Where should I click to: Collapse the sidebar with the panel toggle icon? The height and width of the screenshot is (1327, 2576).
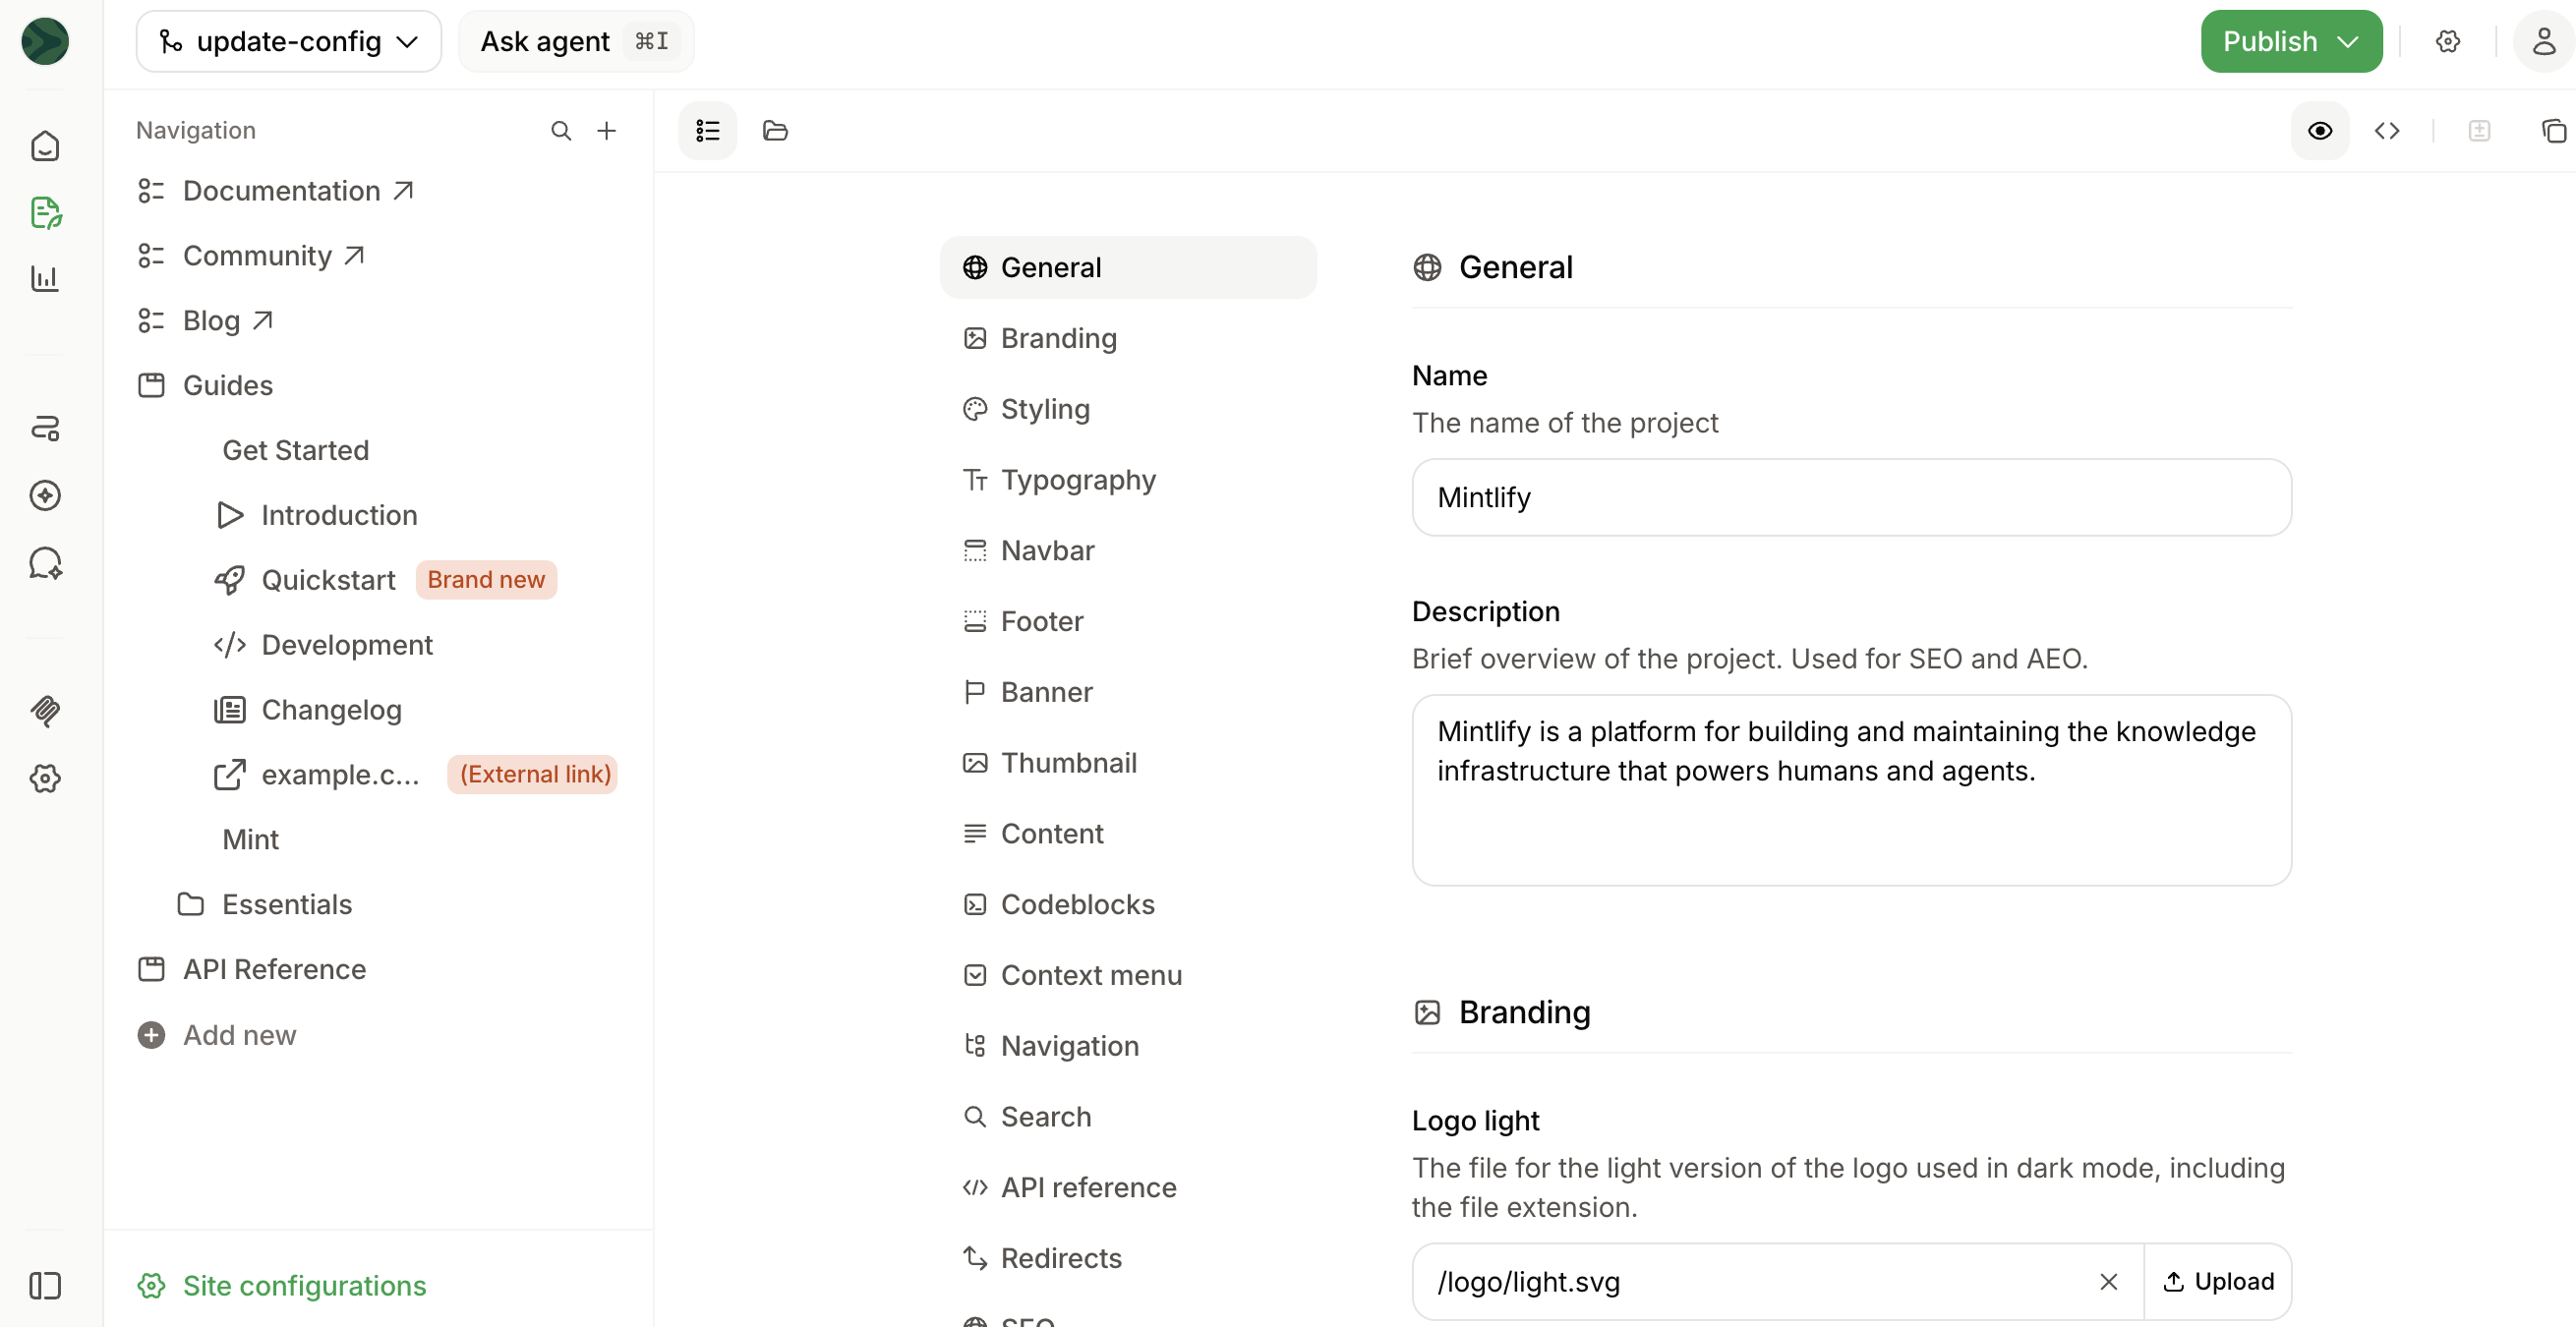(x=45, y=1285)
